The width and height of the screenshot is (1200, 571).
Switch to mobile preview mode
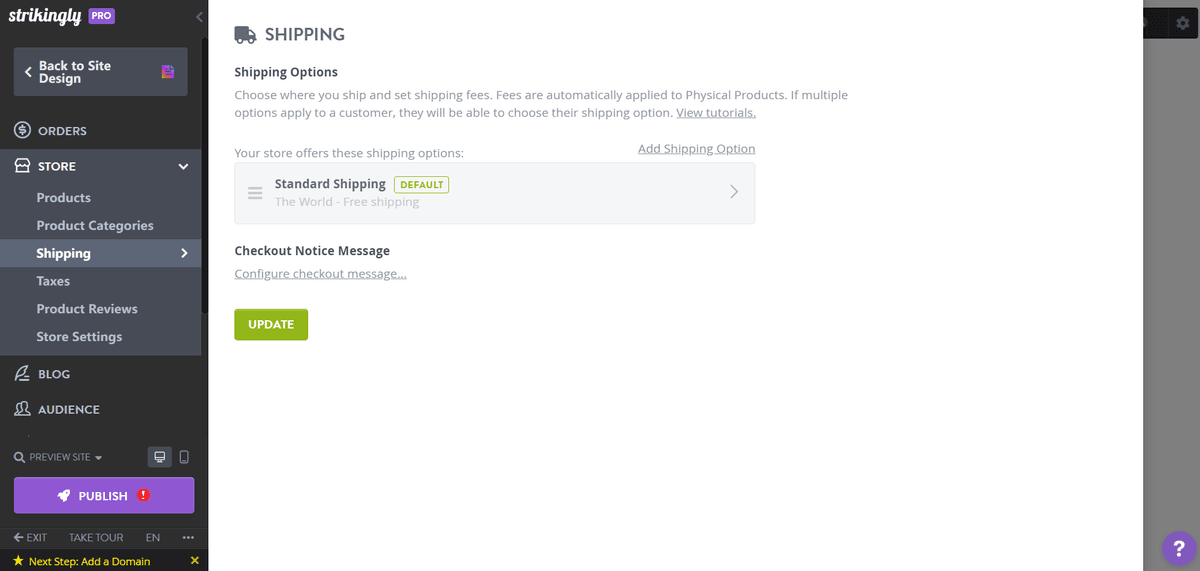click(x=184, y=457)
